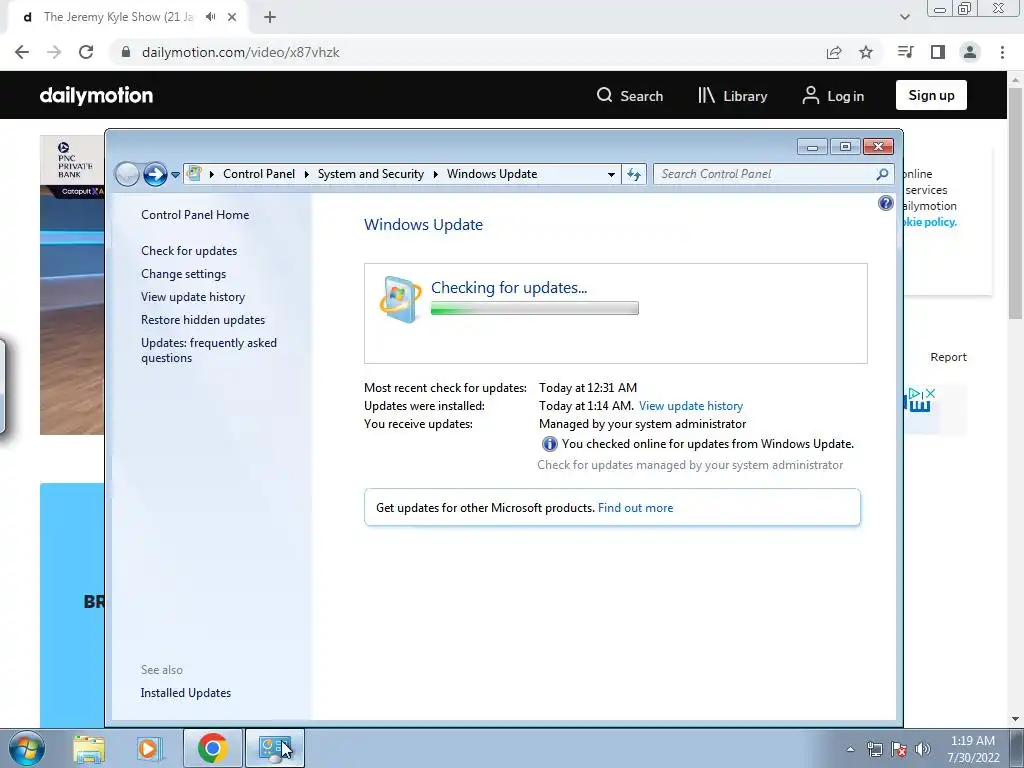The height and width of the screenshot is (768, 1024).
Task: Click the Control Panel taskbar button
Action: pos(275,748)
